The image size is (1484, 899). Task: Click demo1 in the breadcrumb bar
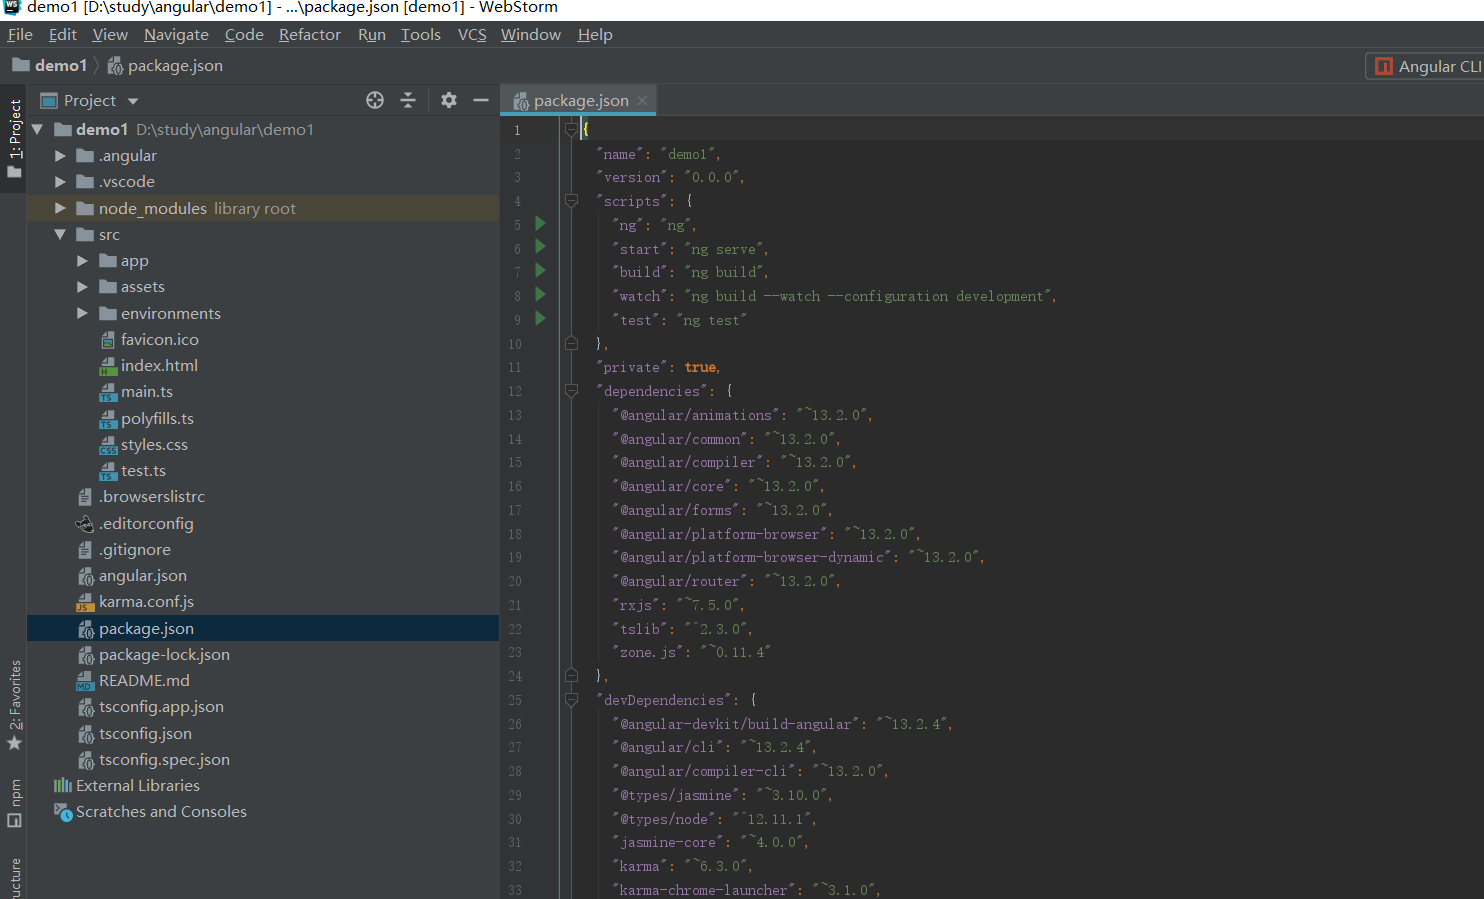[x=60, y=66]
